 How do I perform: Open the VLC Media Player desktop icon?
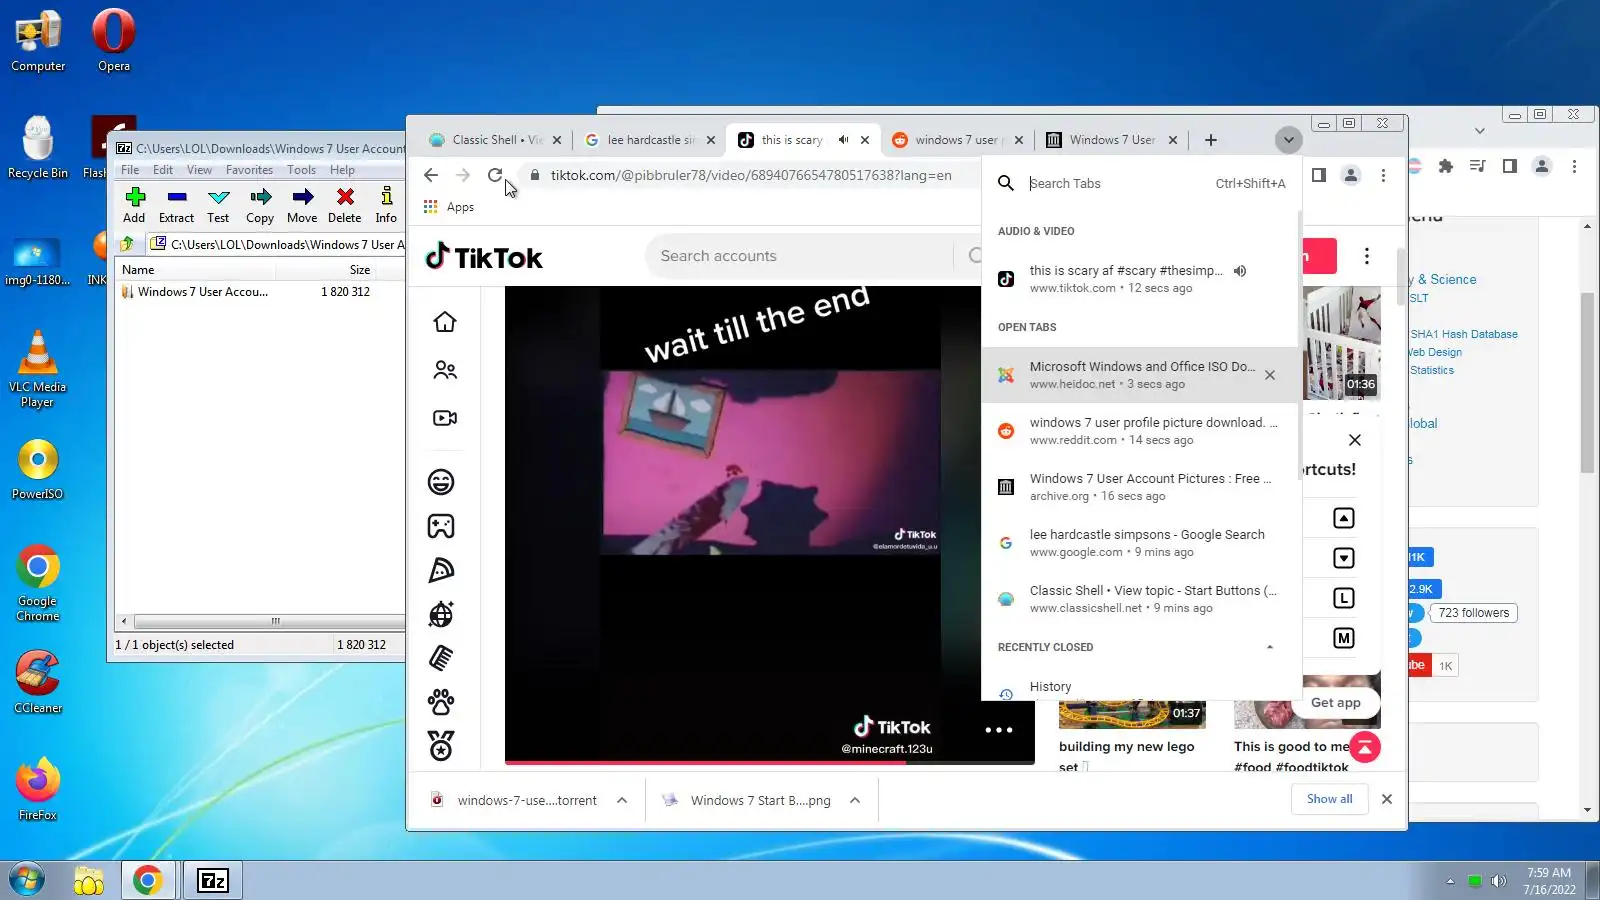37,368
